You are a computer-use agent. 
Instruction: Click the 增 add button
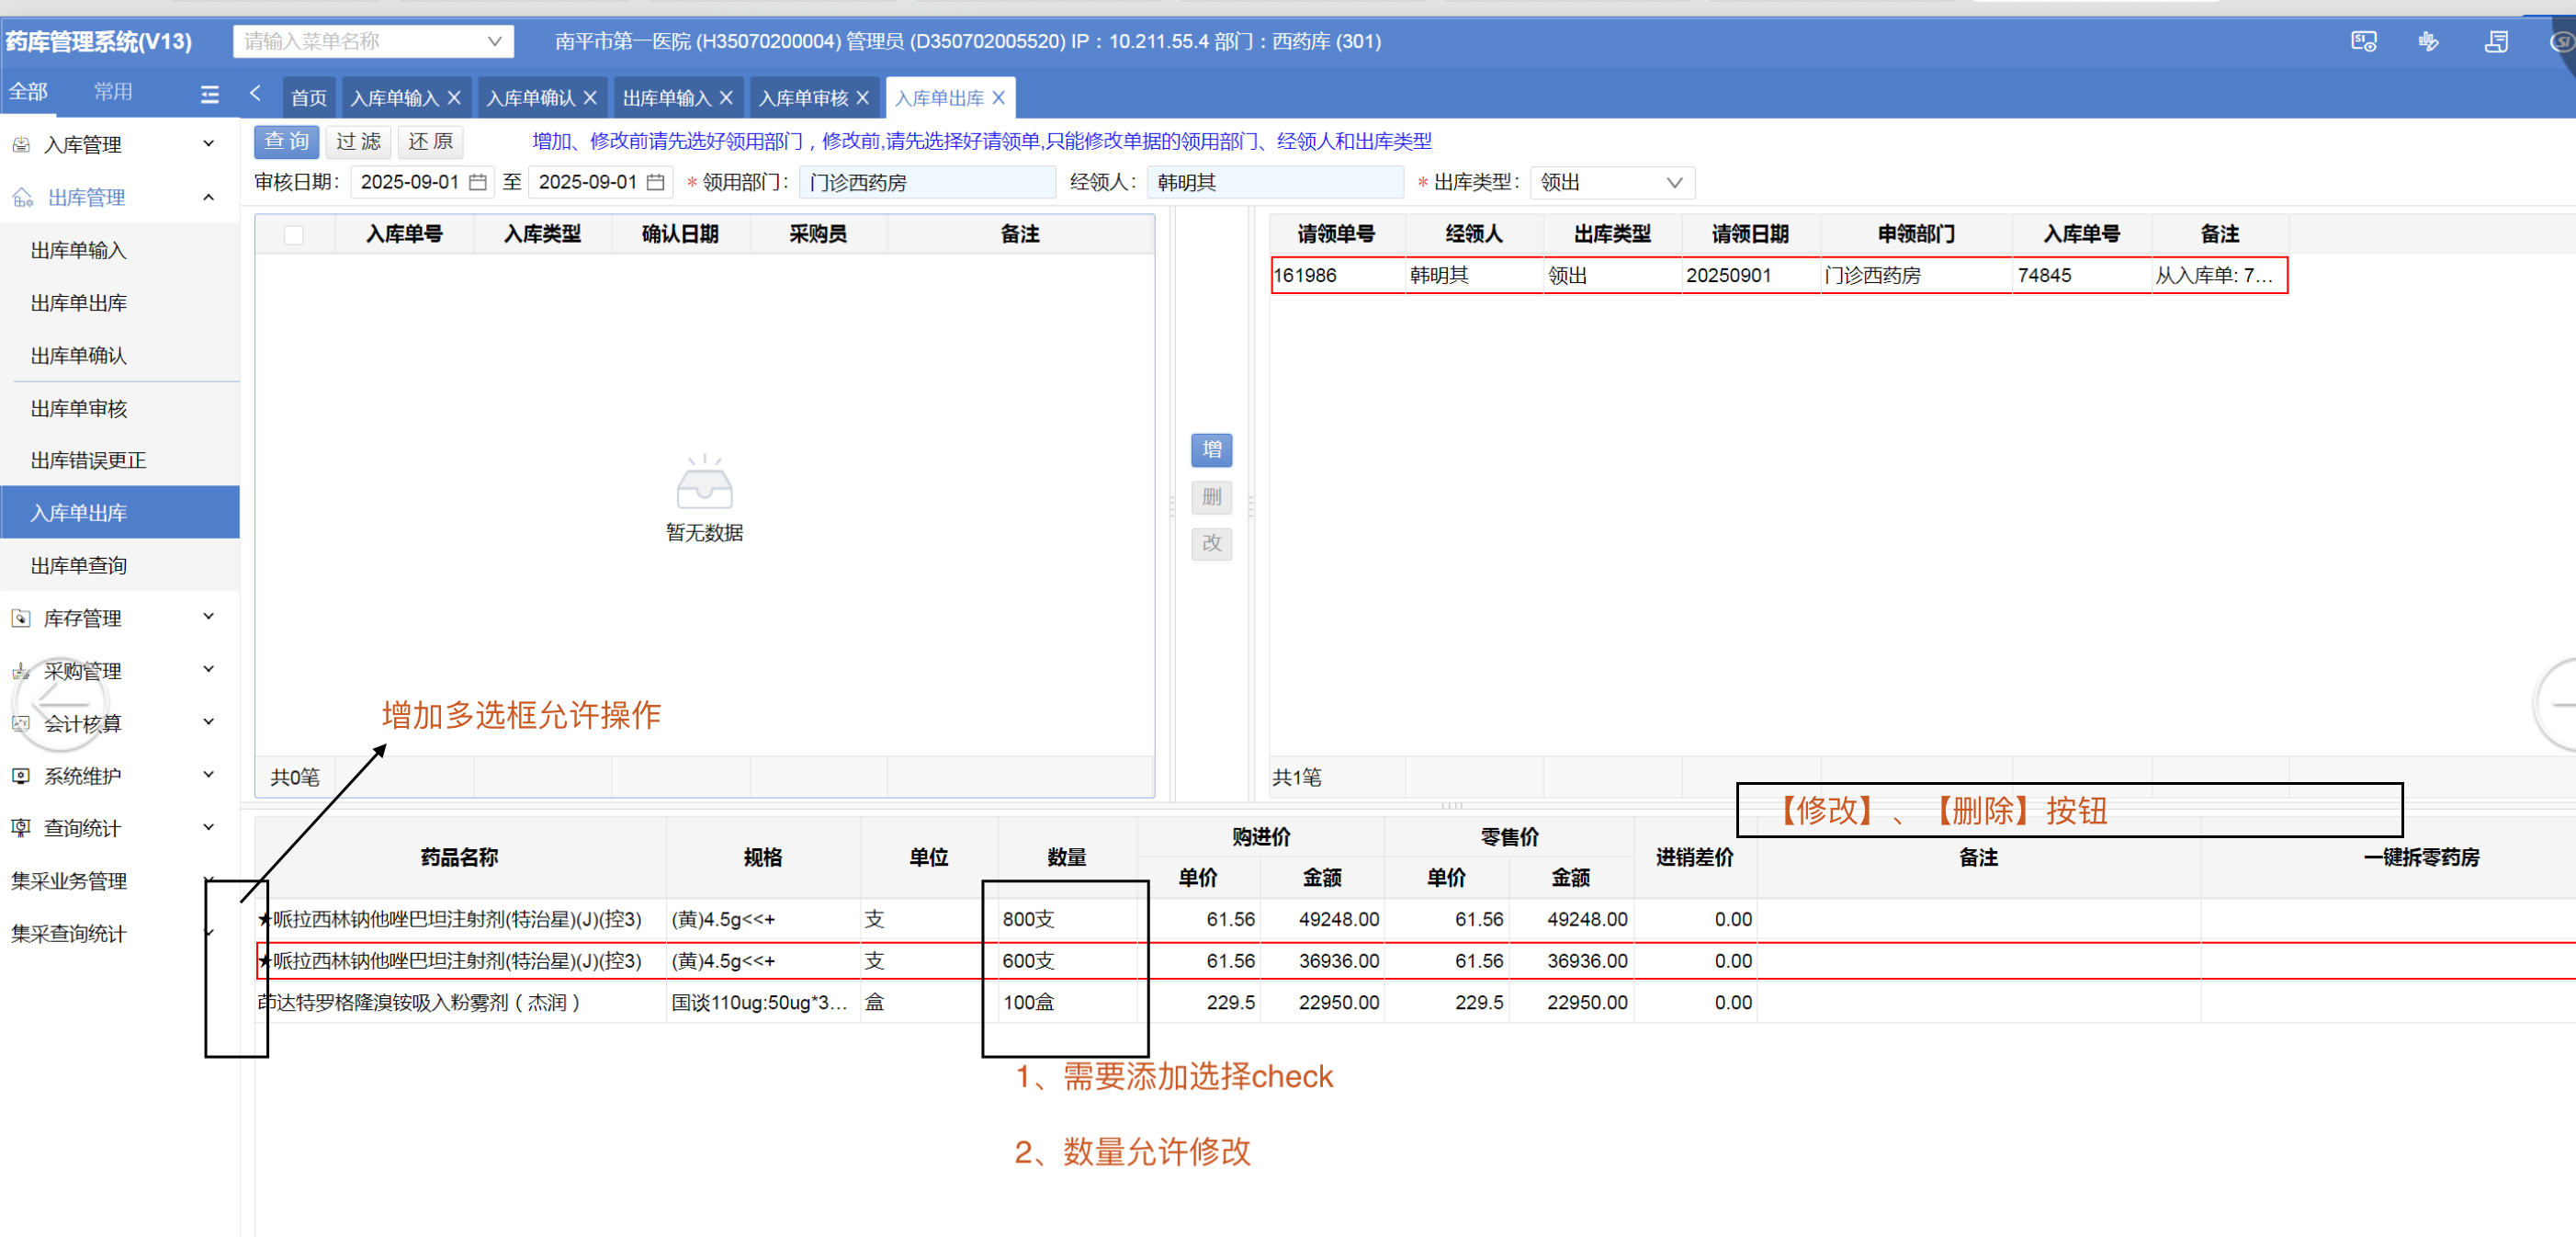[1211, 450]
